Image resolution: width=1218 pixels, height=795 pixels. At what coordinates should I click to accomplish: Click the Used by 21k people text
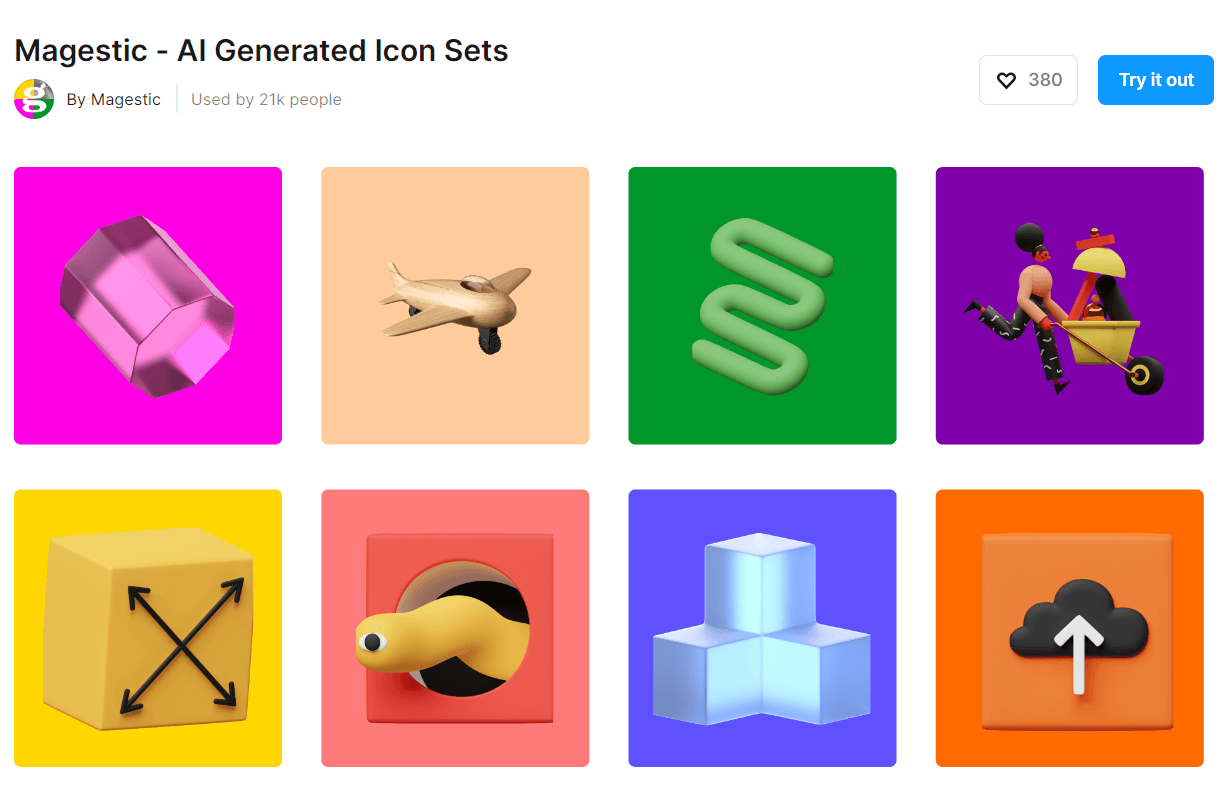click(x=266, y=99)
